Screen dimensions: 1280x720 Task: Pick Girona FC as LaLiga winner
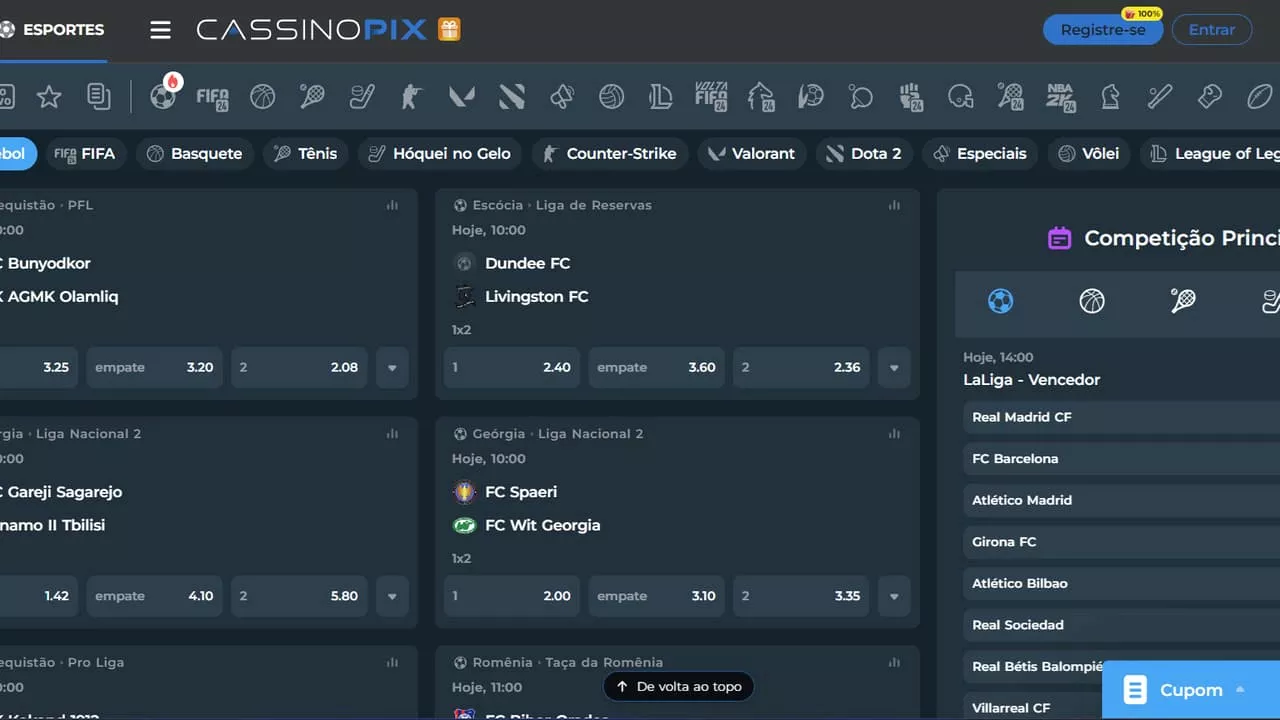pos(1121,542)
